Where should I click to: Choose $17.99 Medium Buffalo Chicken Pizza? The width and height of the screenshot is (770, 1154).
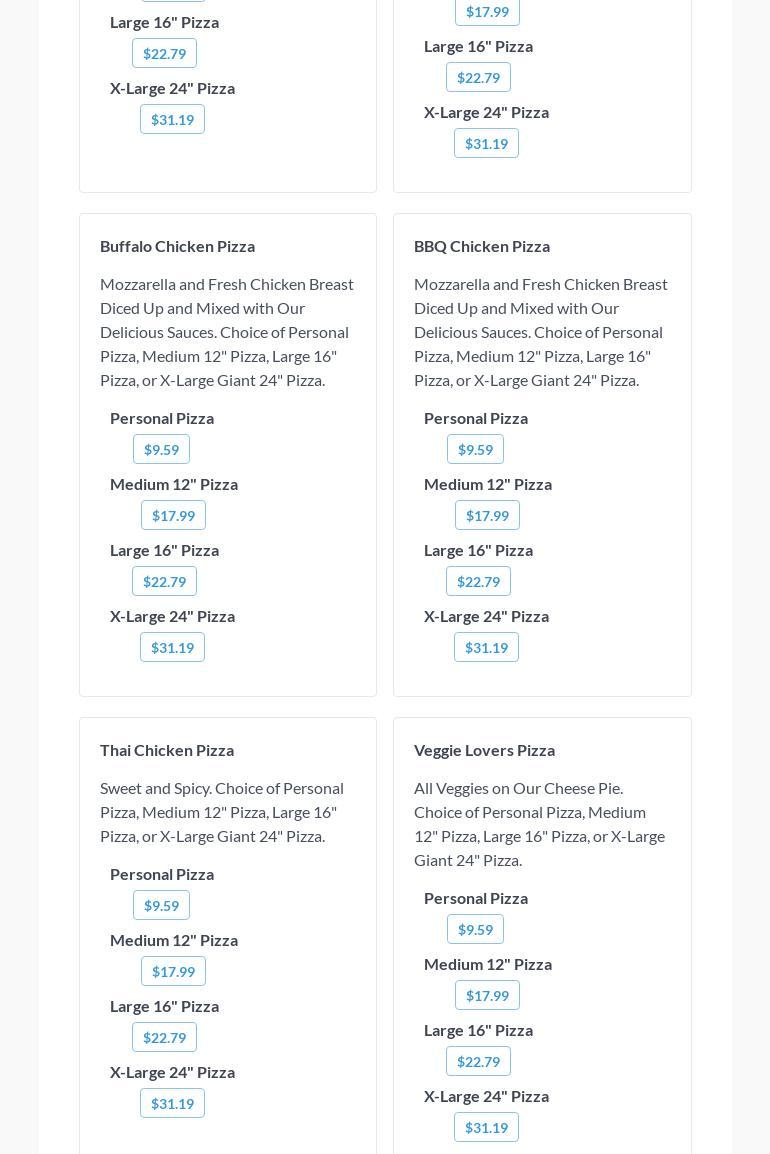coord(173,515)
